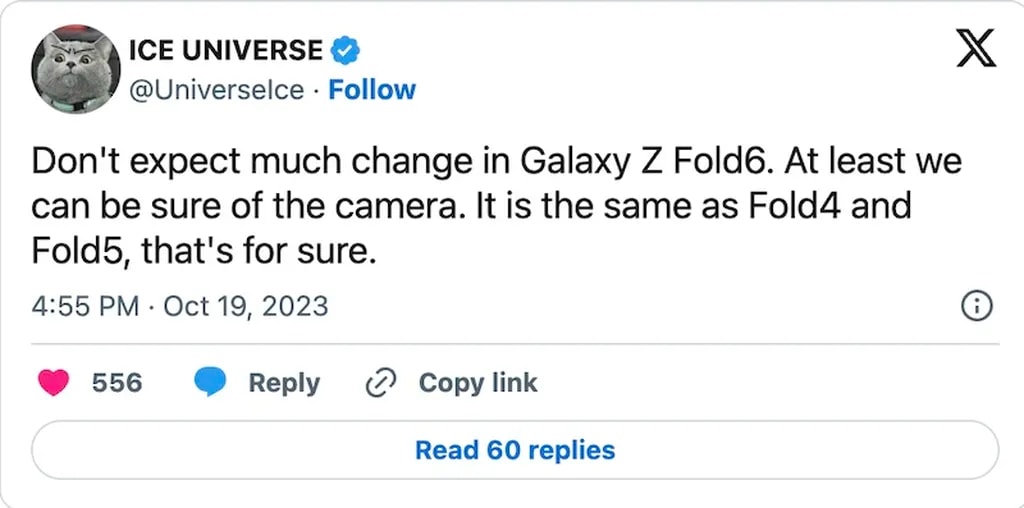The height and width of the screenshot is (508, 1024).
Task: Open the tweet info circle icon
Action: [x=975, y=306]
